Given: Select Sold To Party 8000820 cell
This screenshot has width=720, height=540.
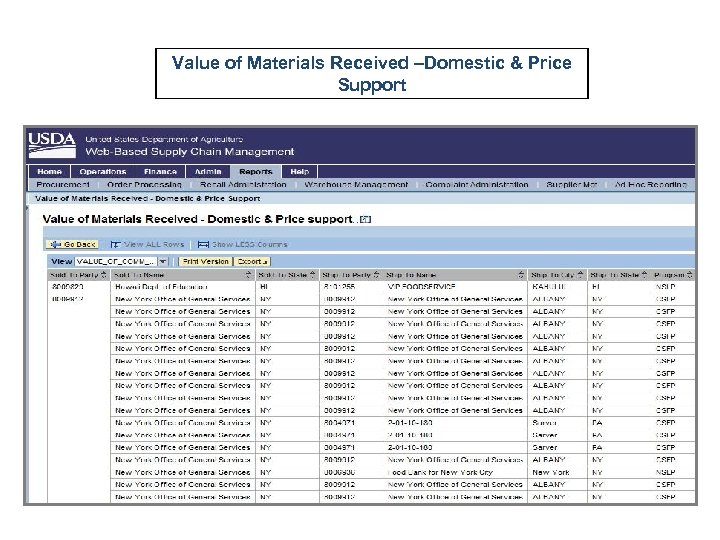Looking at the screenshot, I should [79, 287].
